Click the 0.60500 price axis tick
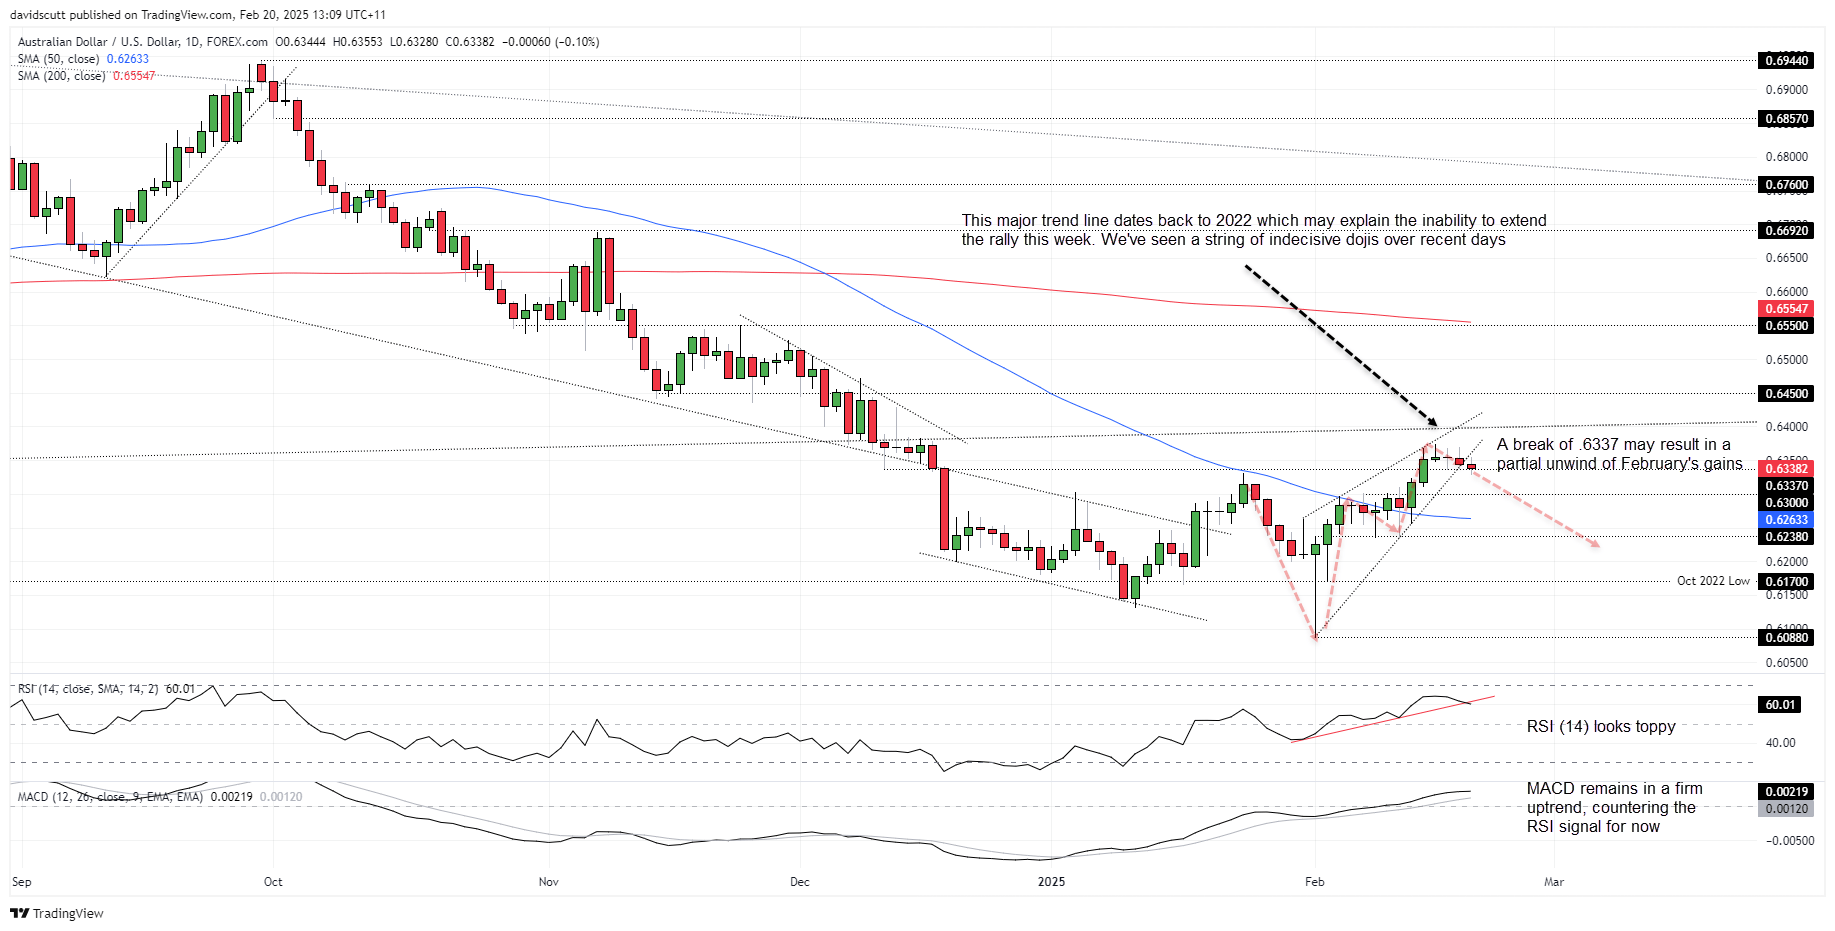 pos(1786,663)
